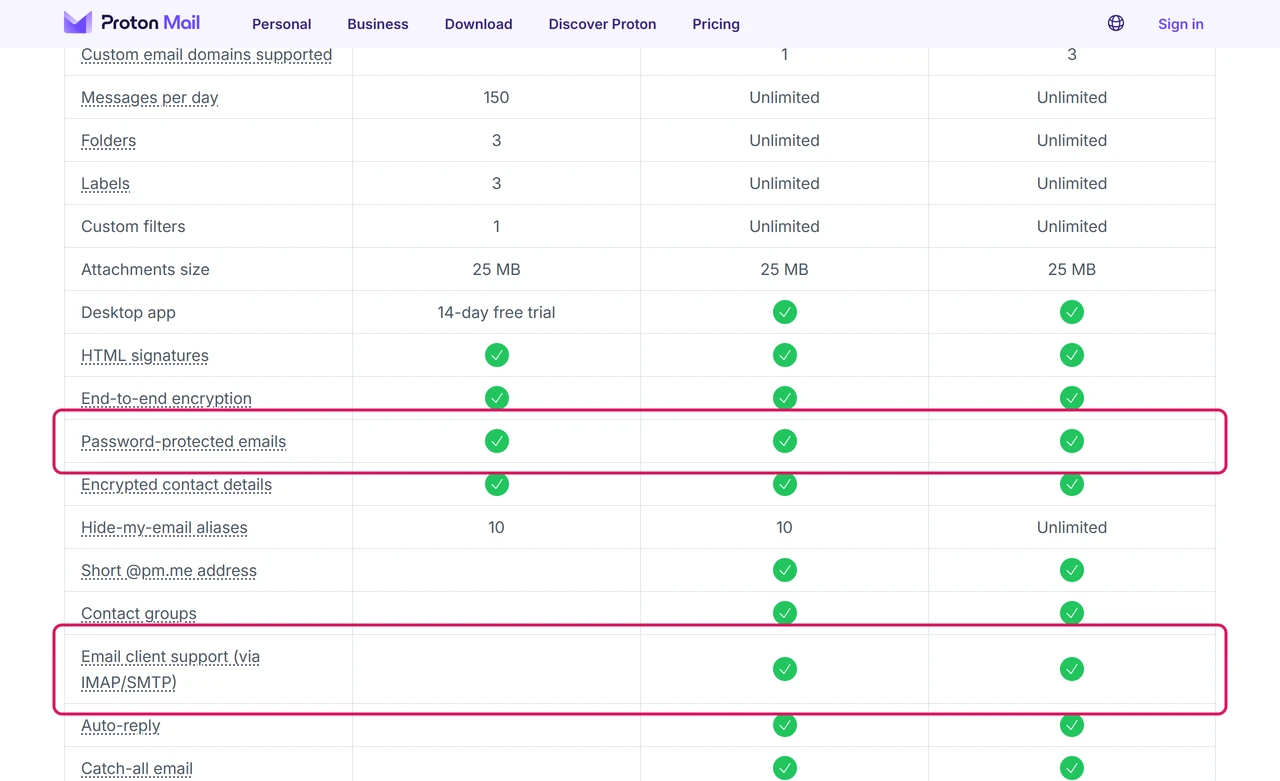Click the middle-column checkmark for Contact groups

(785, 613)
